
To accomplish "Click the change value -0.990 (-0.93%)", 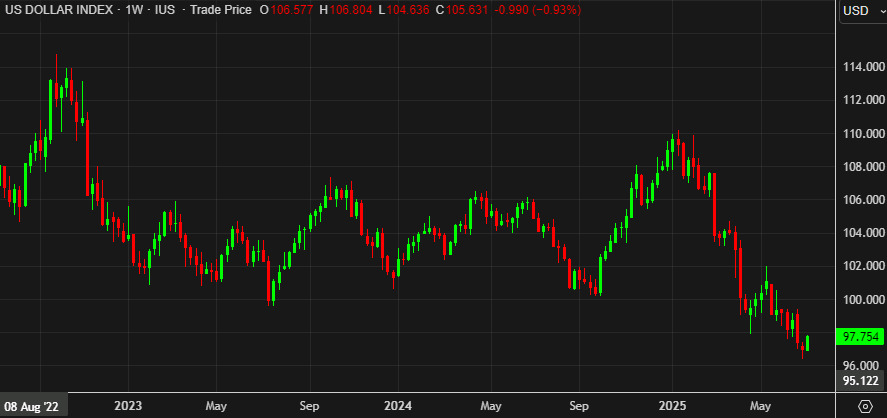I will 537,10.
